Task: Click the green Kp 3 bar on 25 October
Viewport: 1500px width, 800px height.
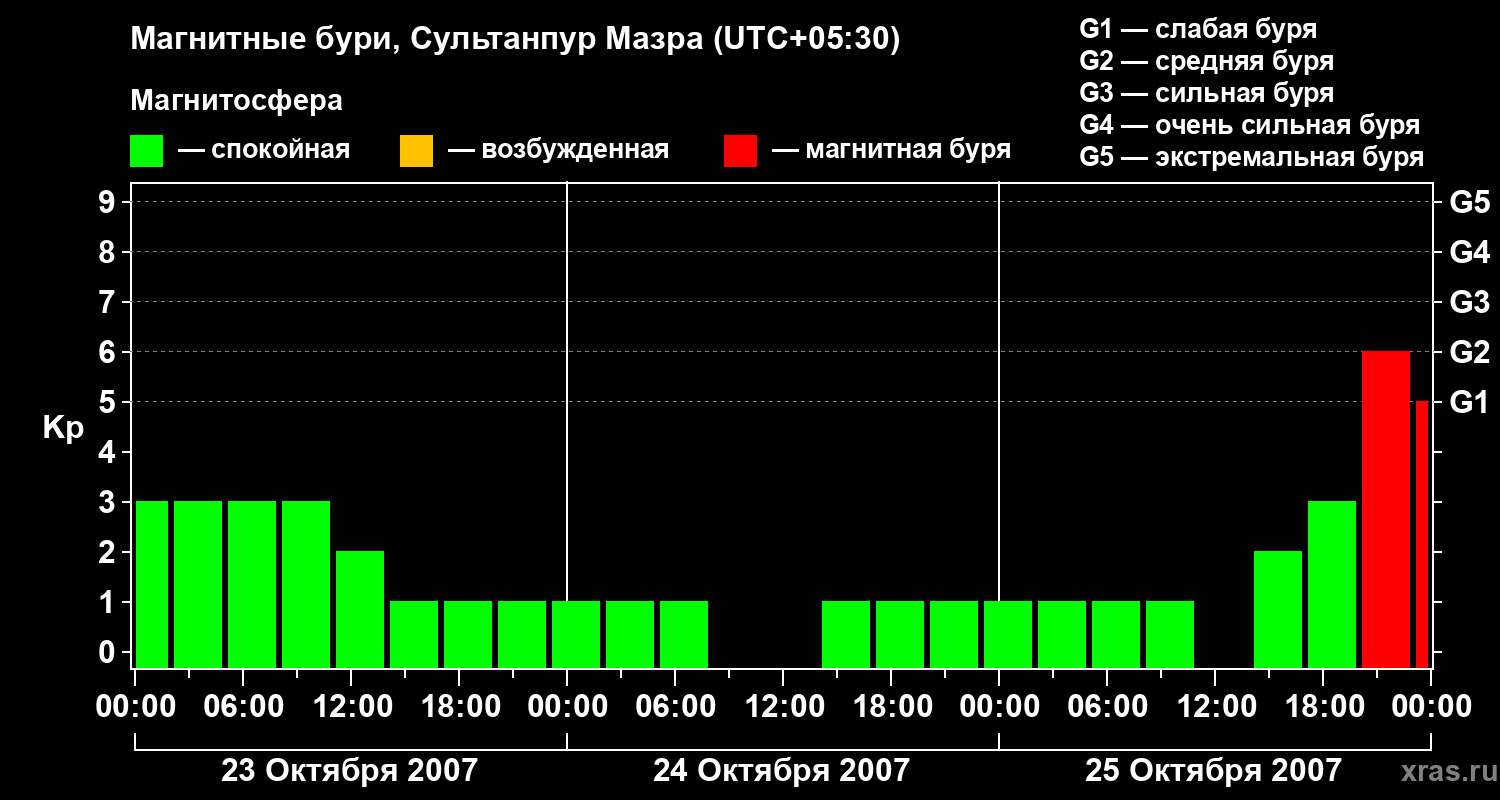Action: tap(1331, 584)
